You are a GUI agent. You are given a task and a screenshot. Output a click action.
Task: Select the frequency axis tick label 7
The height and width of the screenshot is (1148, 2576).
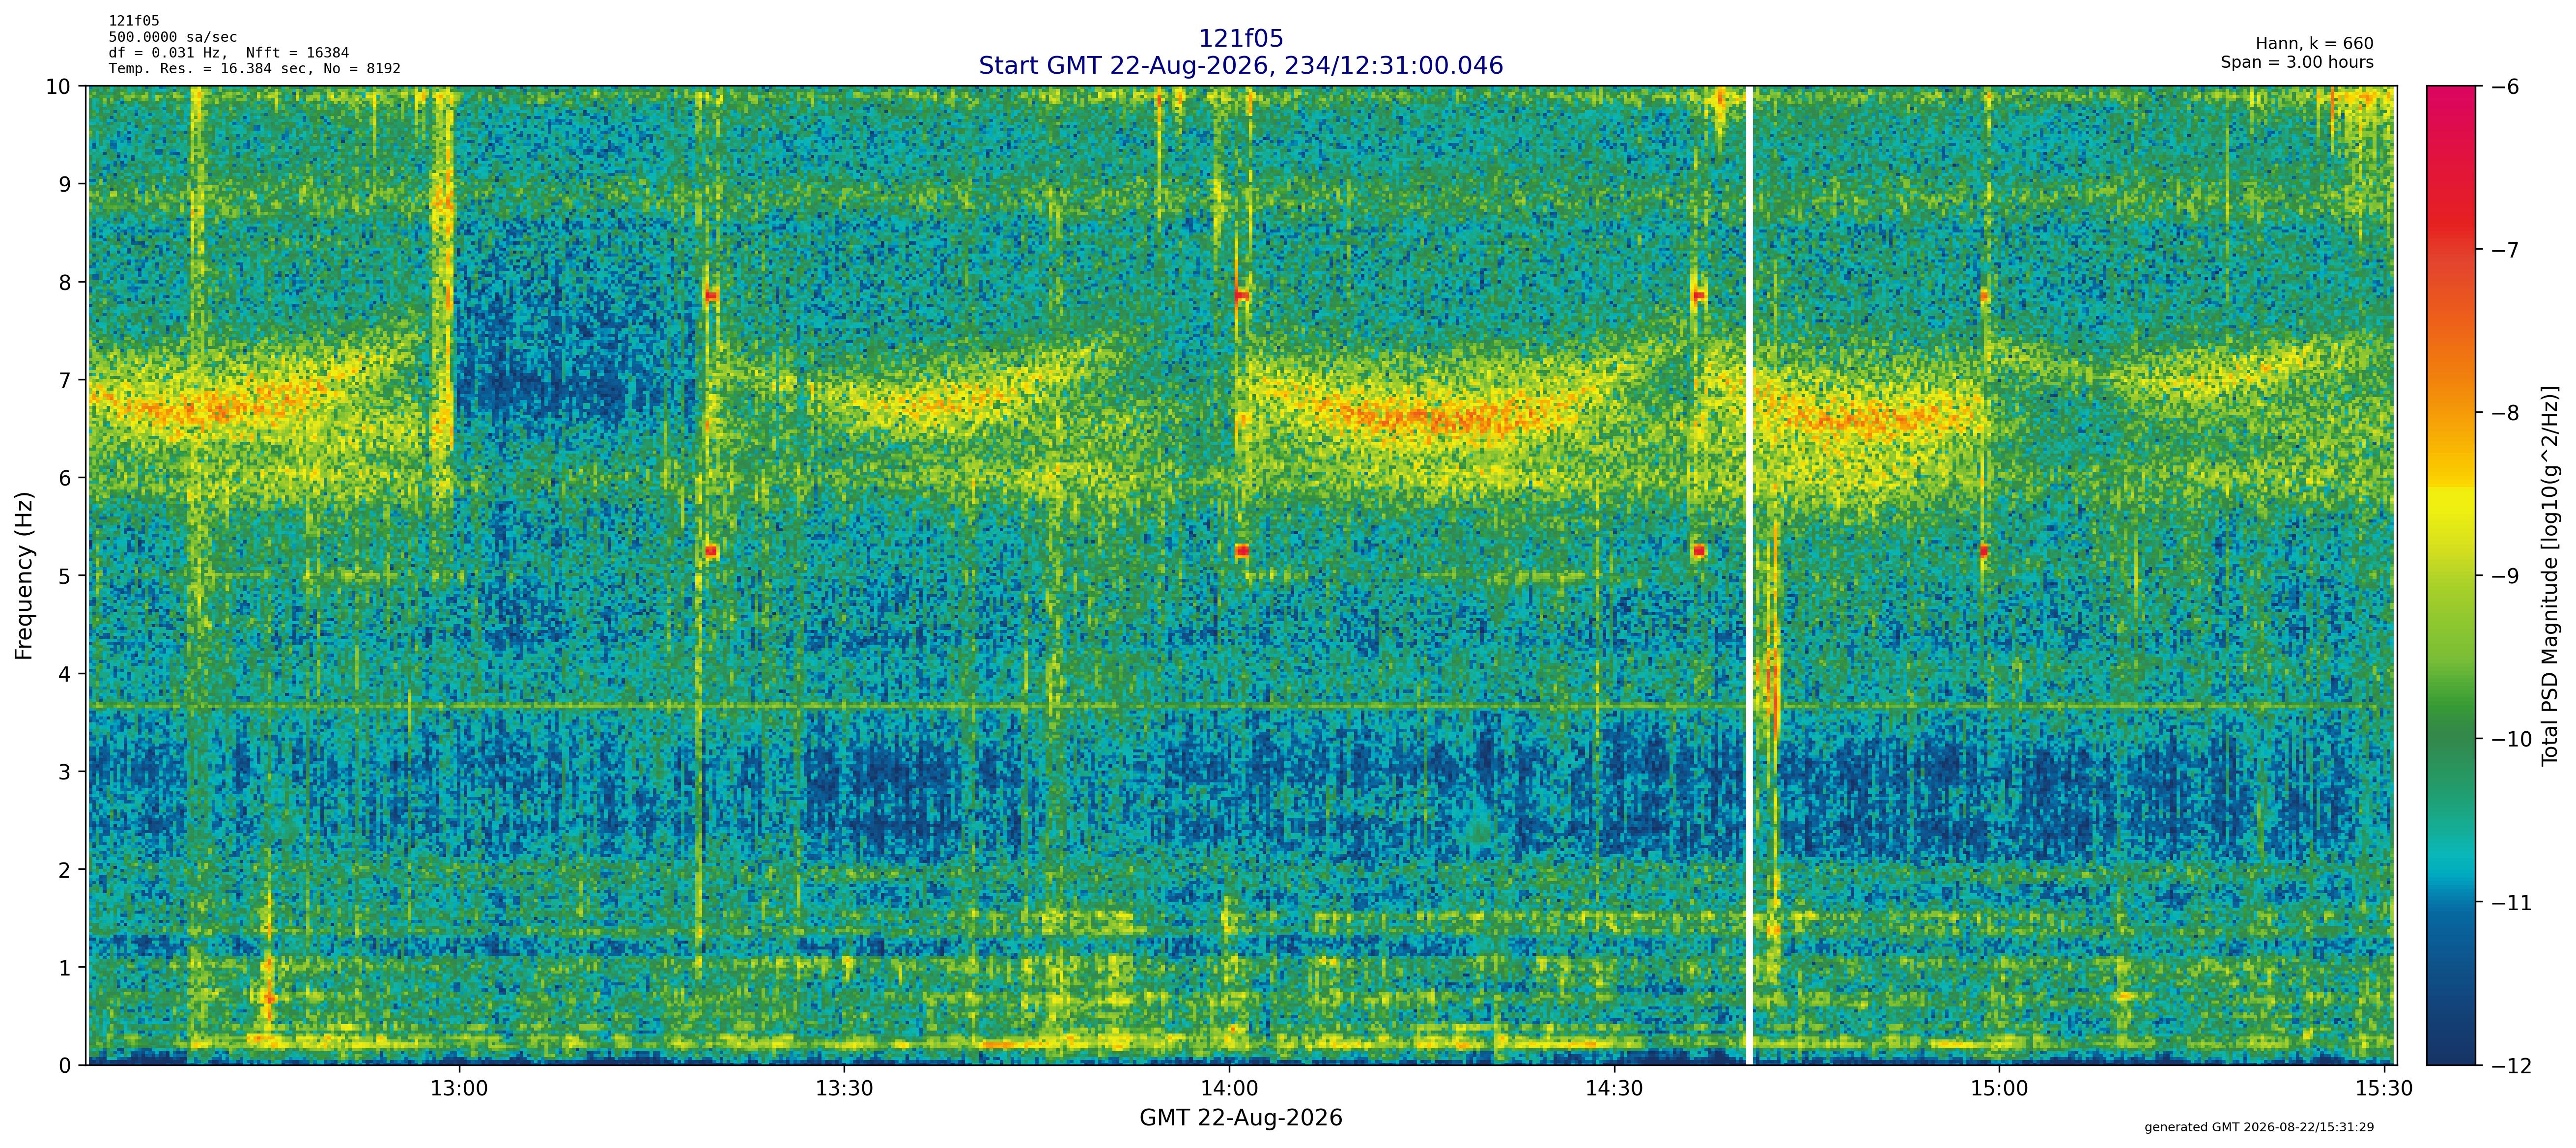pos(66,380)
